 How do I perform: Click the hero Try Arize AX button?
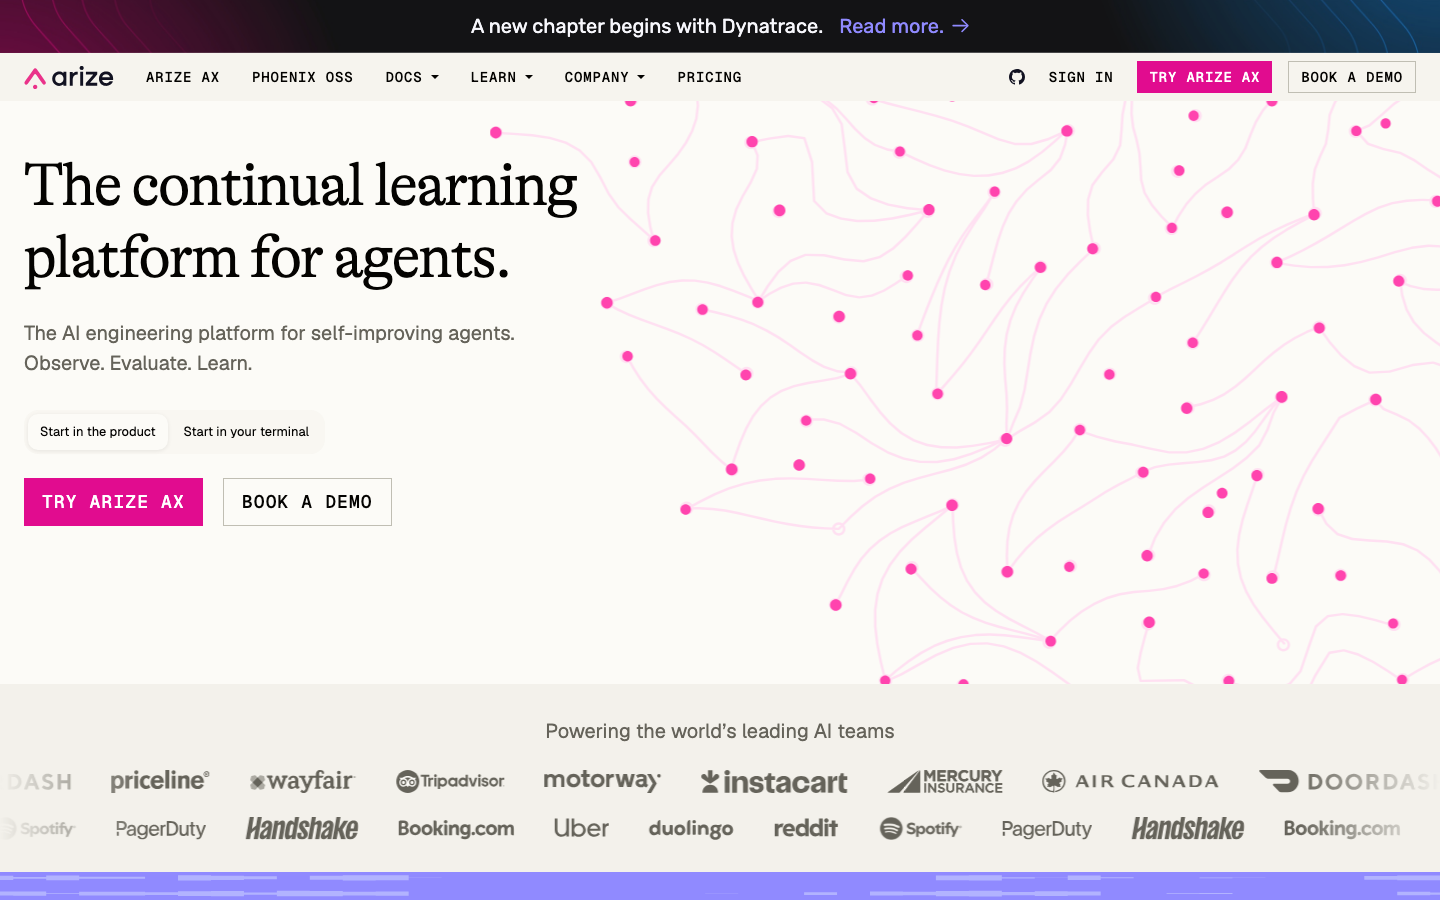[x=113, y=502]
